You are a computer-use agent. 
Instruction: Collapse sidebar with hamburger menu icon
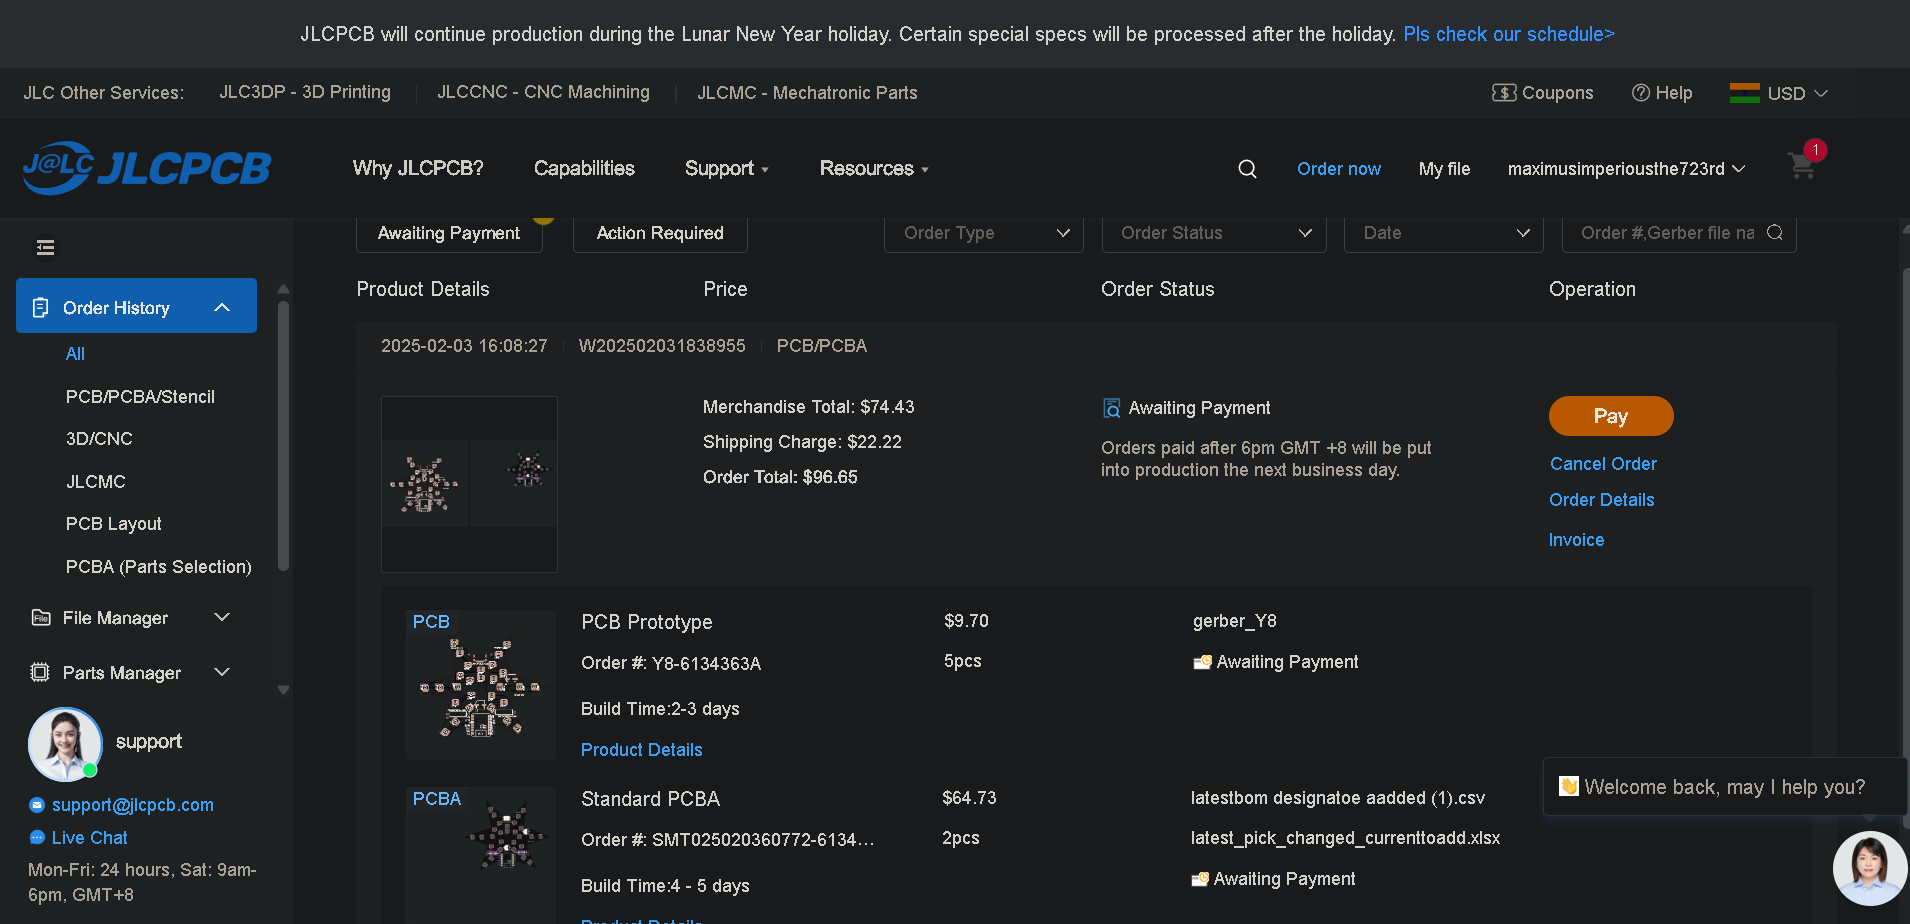point(45,247)
